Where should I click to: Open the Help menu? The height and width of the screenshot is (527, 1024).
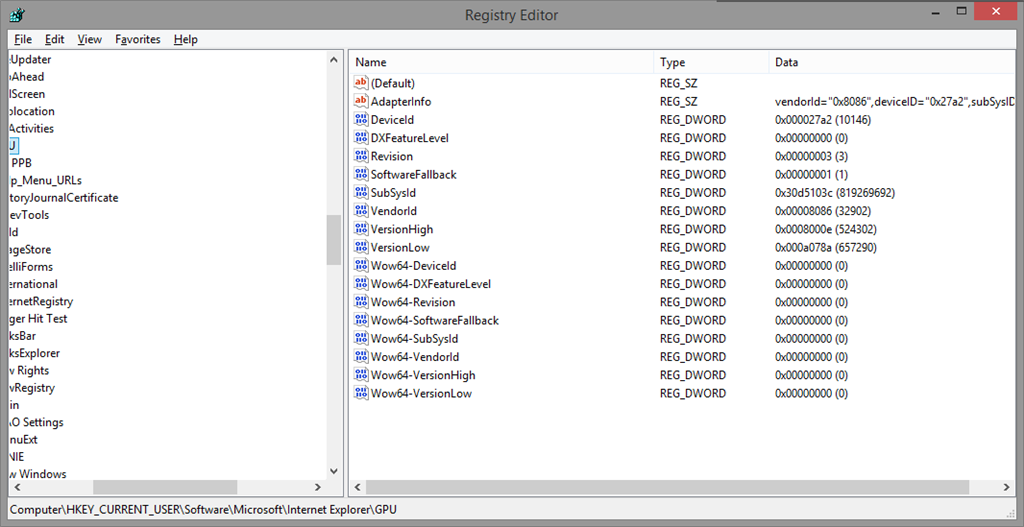tap(185, 39)
